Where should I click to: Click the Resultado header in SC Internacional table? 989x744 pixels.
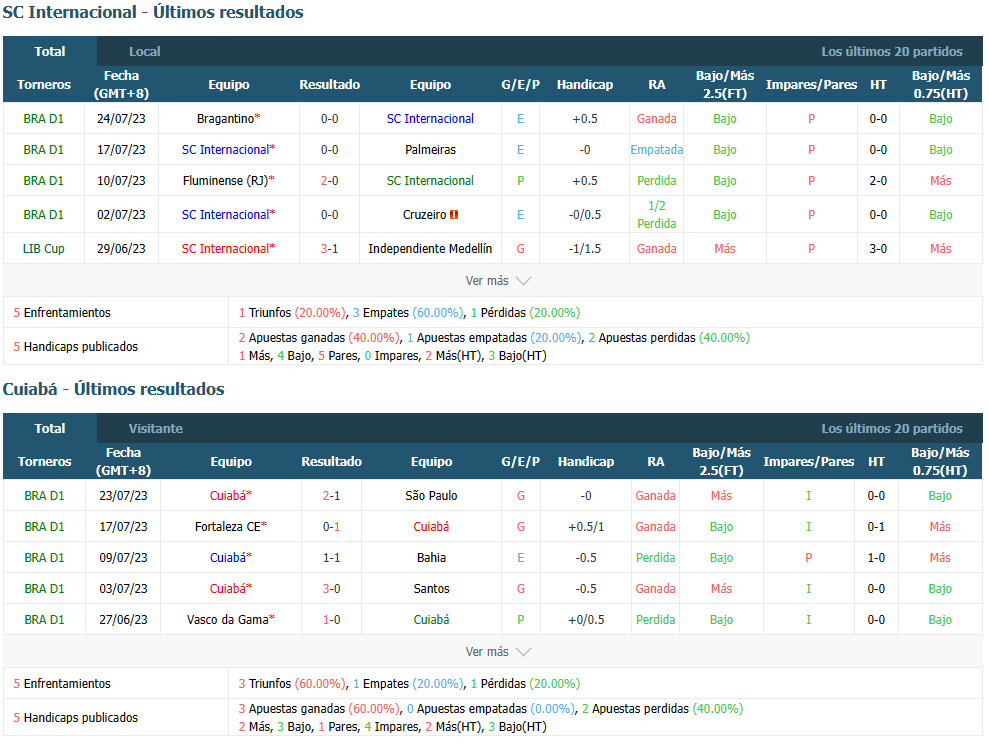click(x=329, y=84)
